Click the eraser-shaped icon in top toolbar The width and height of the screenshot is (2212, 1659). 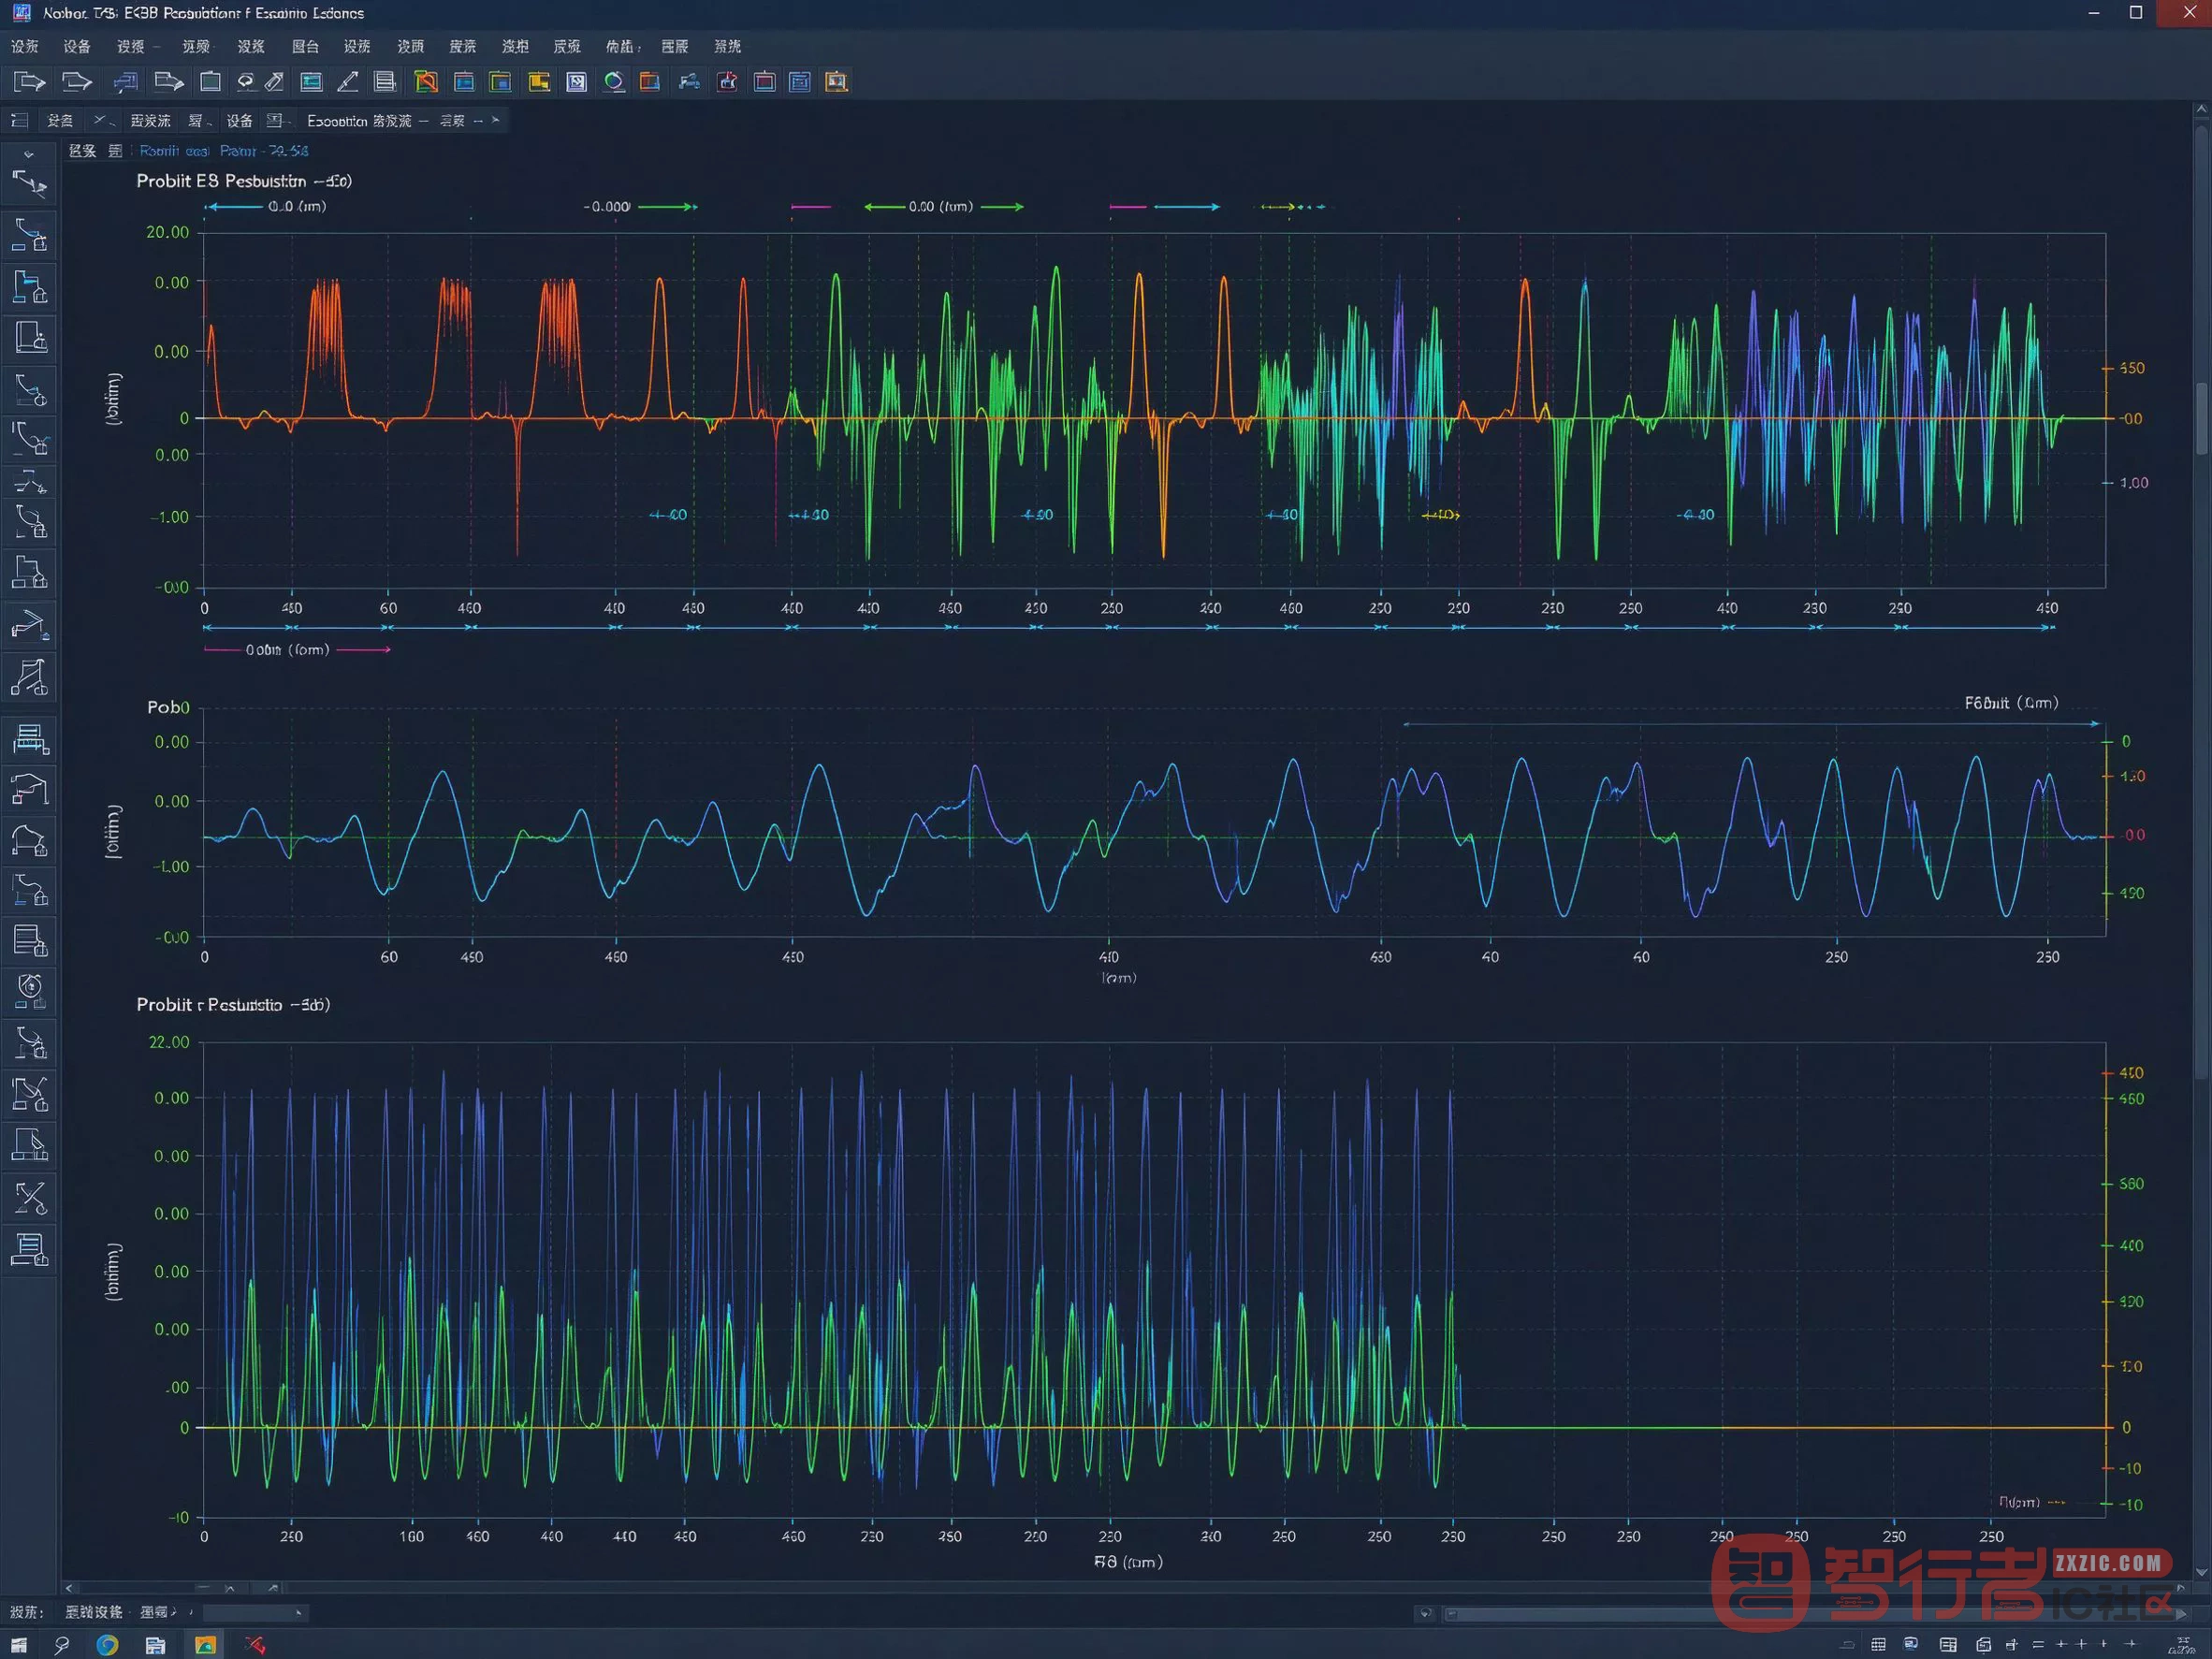pos(275,82)
